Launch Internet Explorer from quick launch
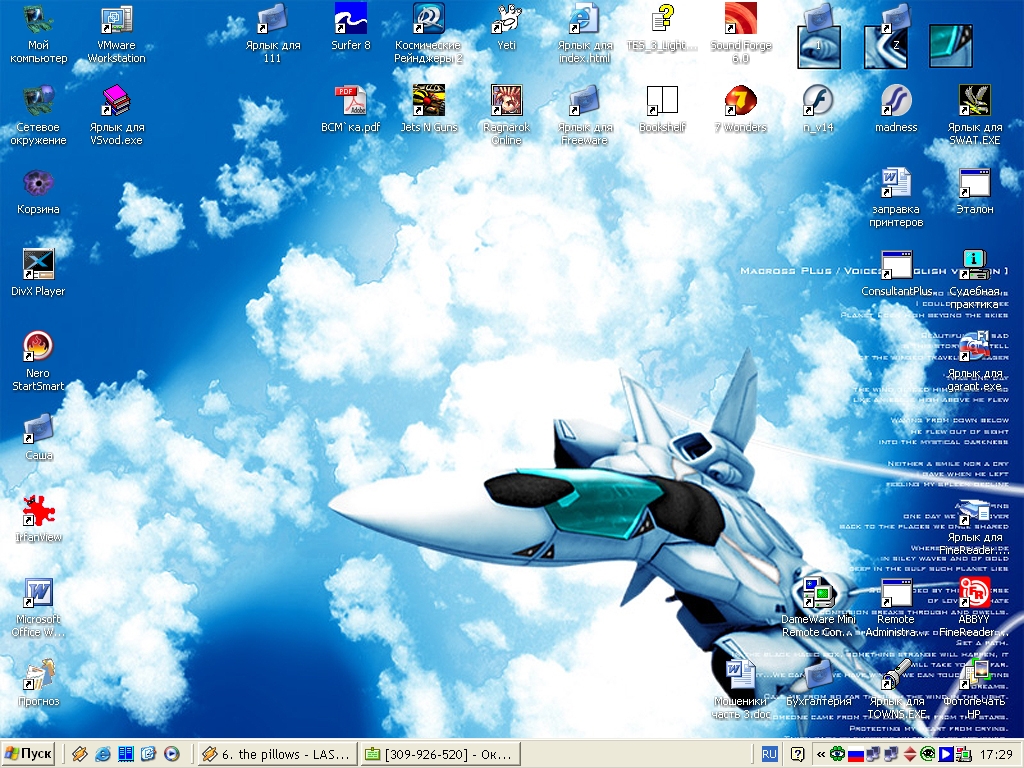The height and width of the screenshot is (768, 1024). (x=103, y=754)
